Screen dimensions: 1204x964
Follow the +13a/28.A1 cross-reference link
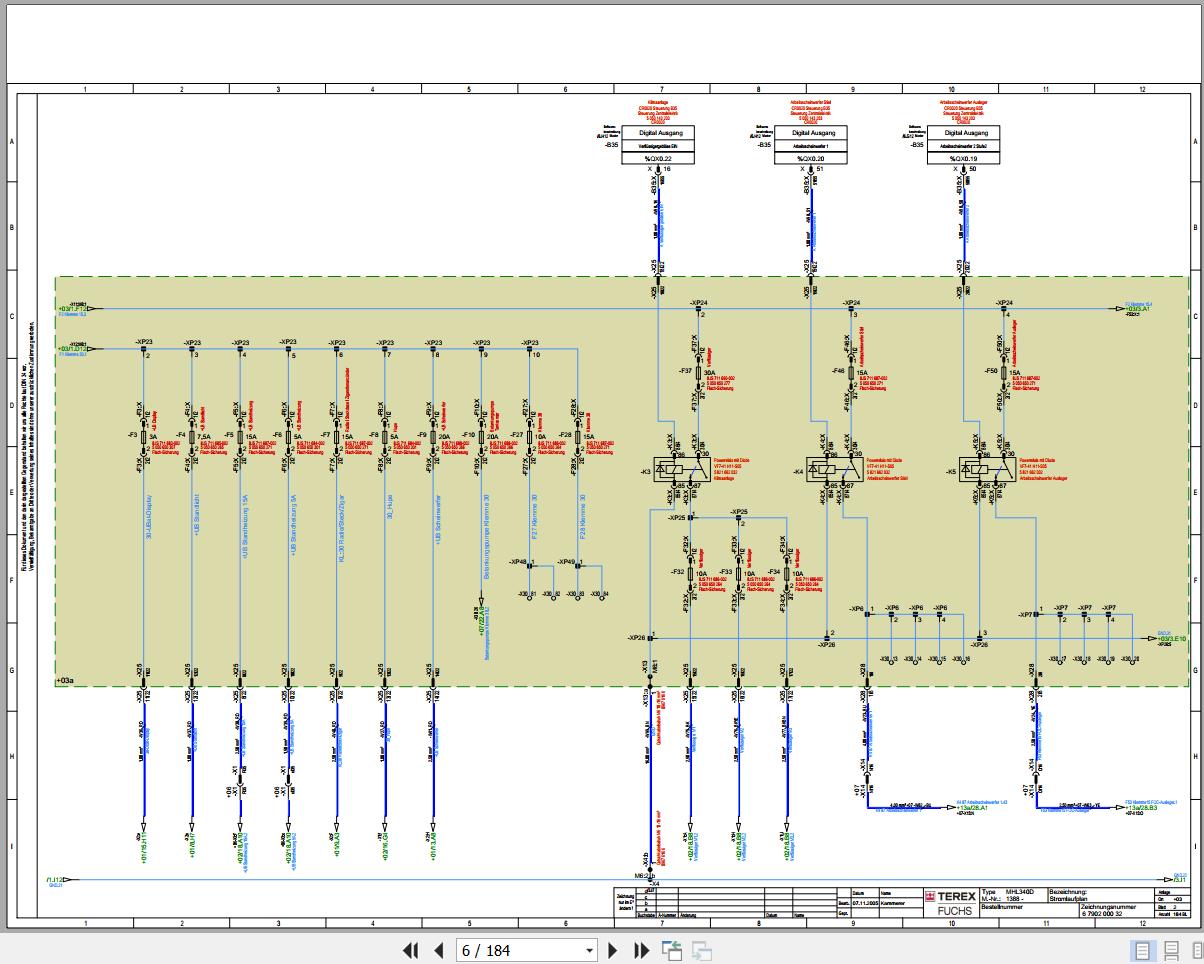coord(969,807)
